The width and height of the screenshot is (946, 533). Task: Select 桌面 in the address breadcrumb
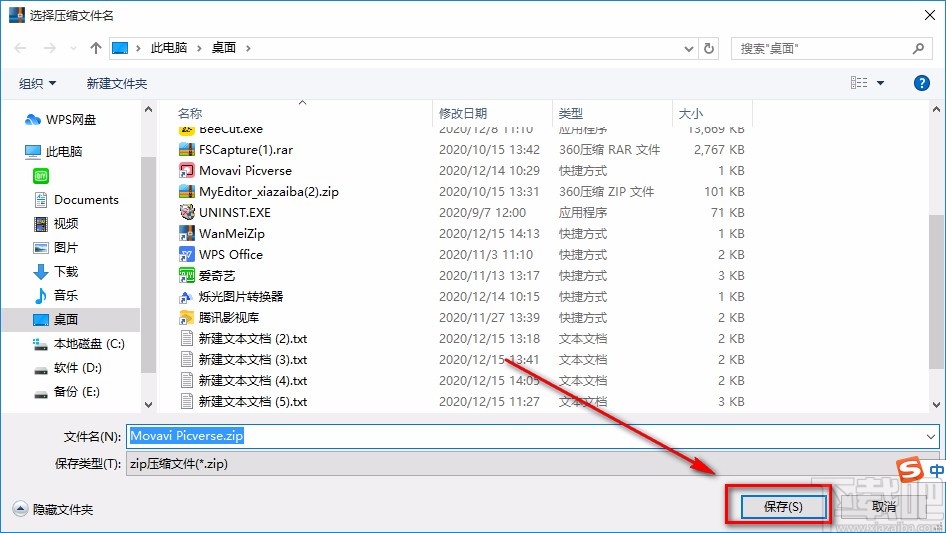tap(223, 48)
